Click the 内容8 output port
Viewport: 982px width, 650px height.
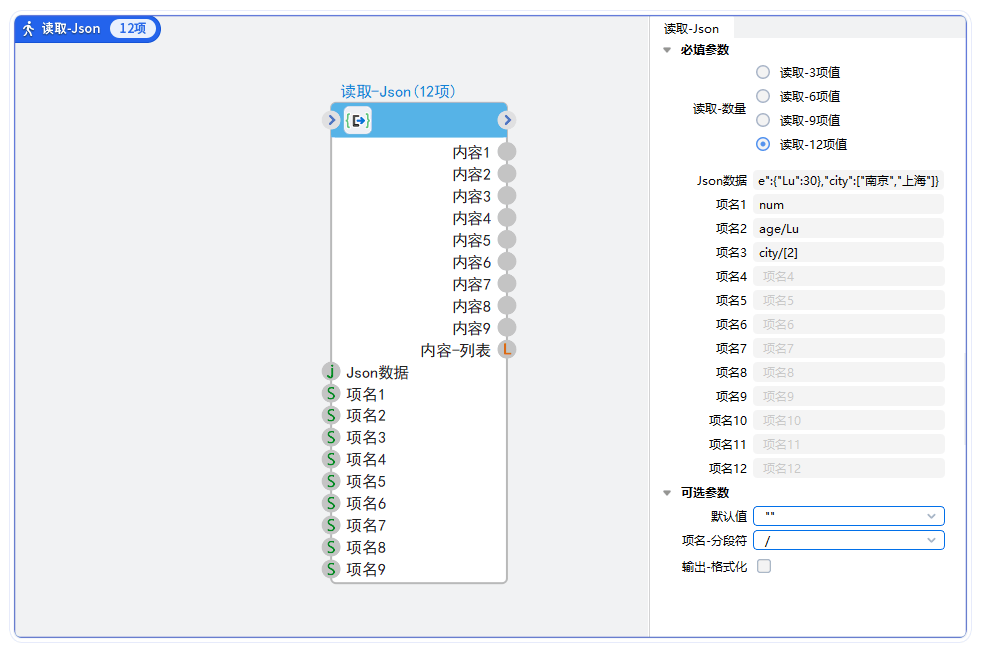(x=507, y=306)
